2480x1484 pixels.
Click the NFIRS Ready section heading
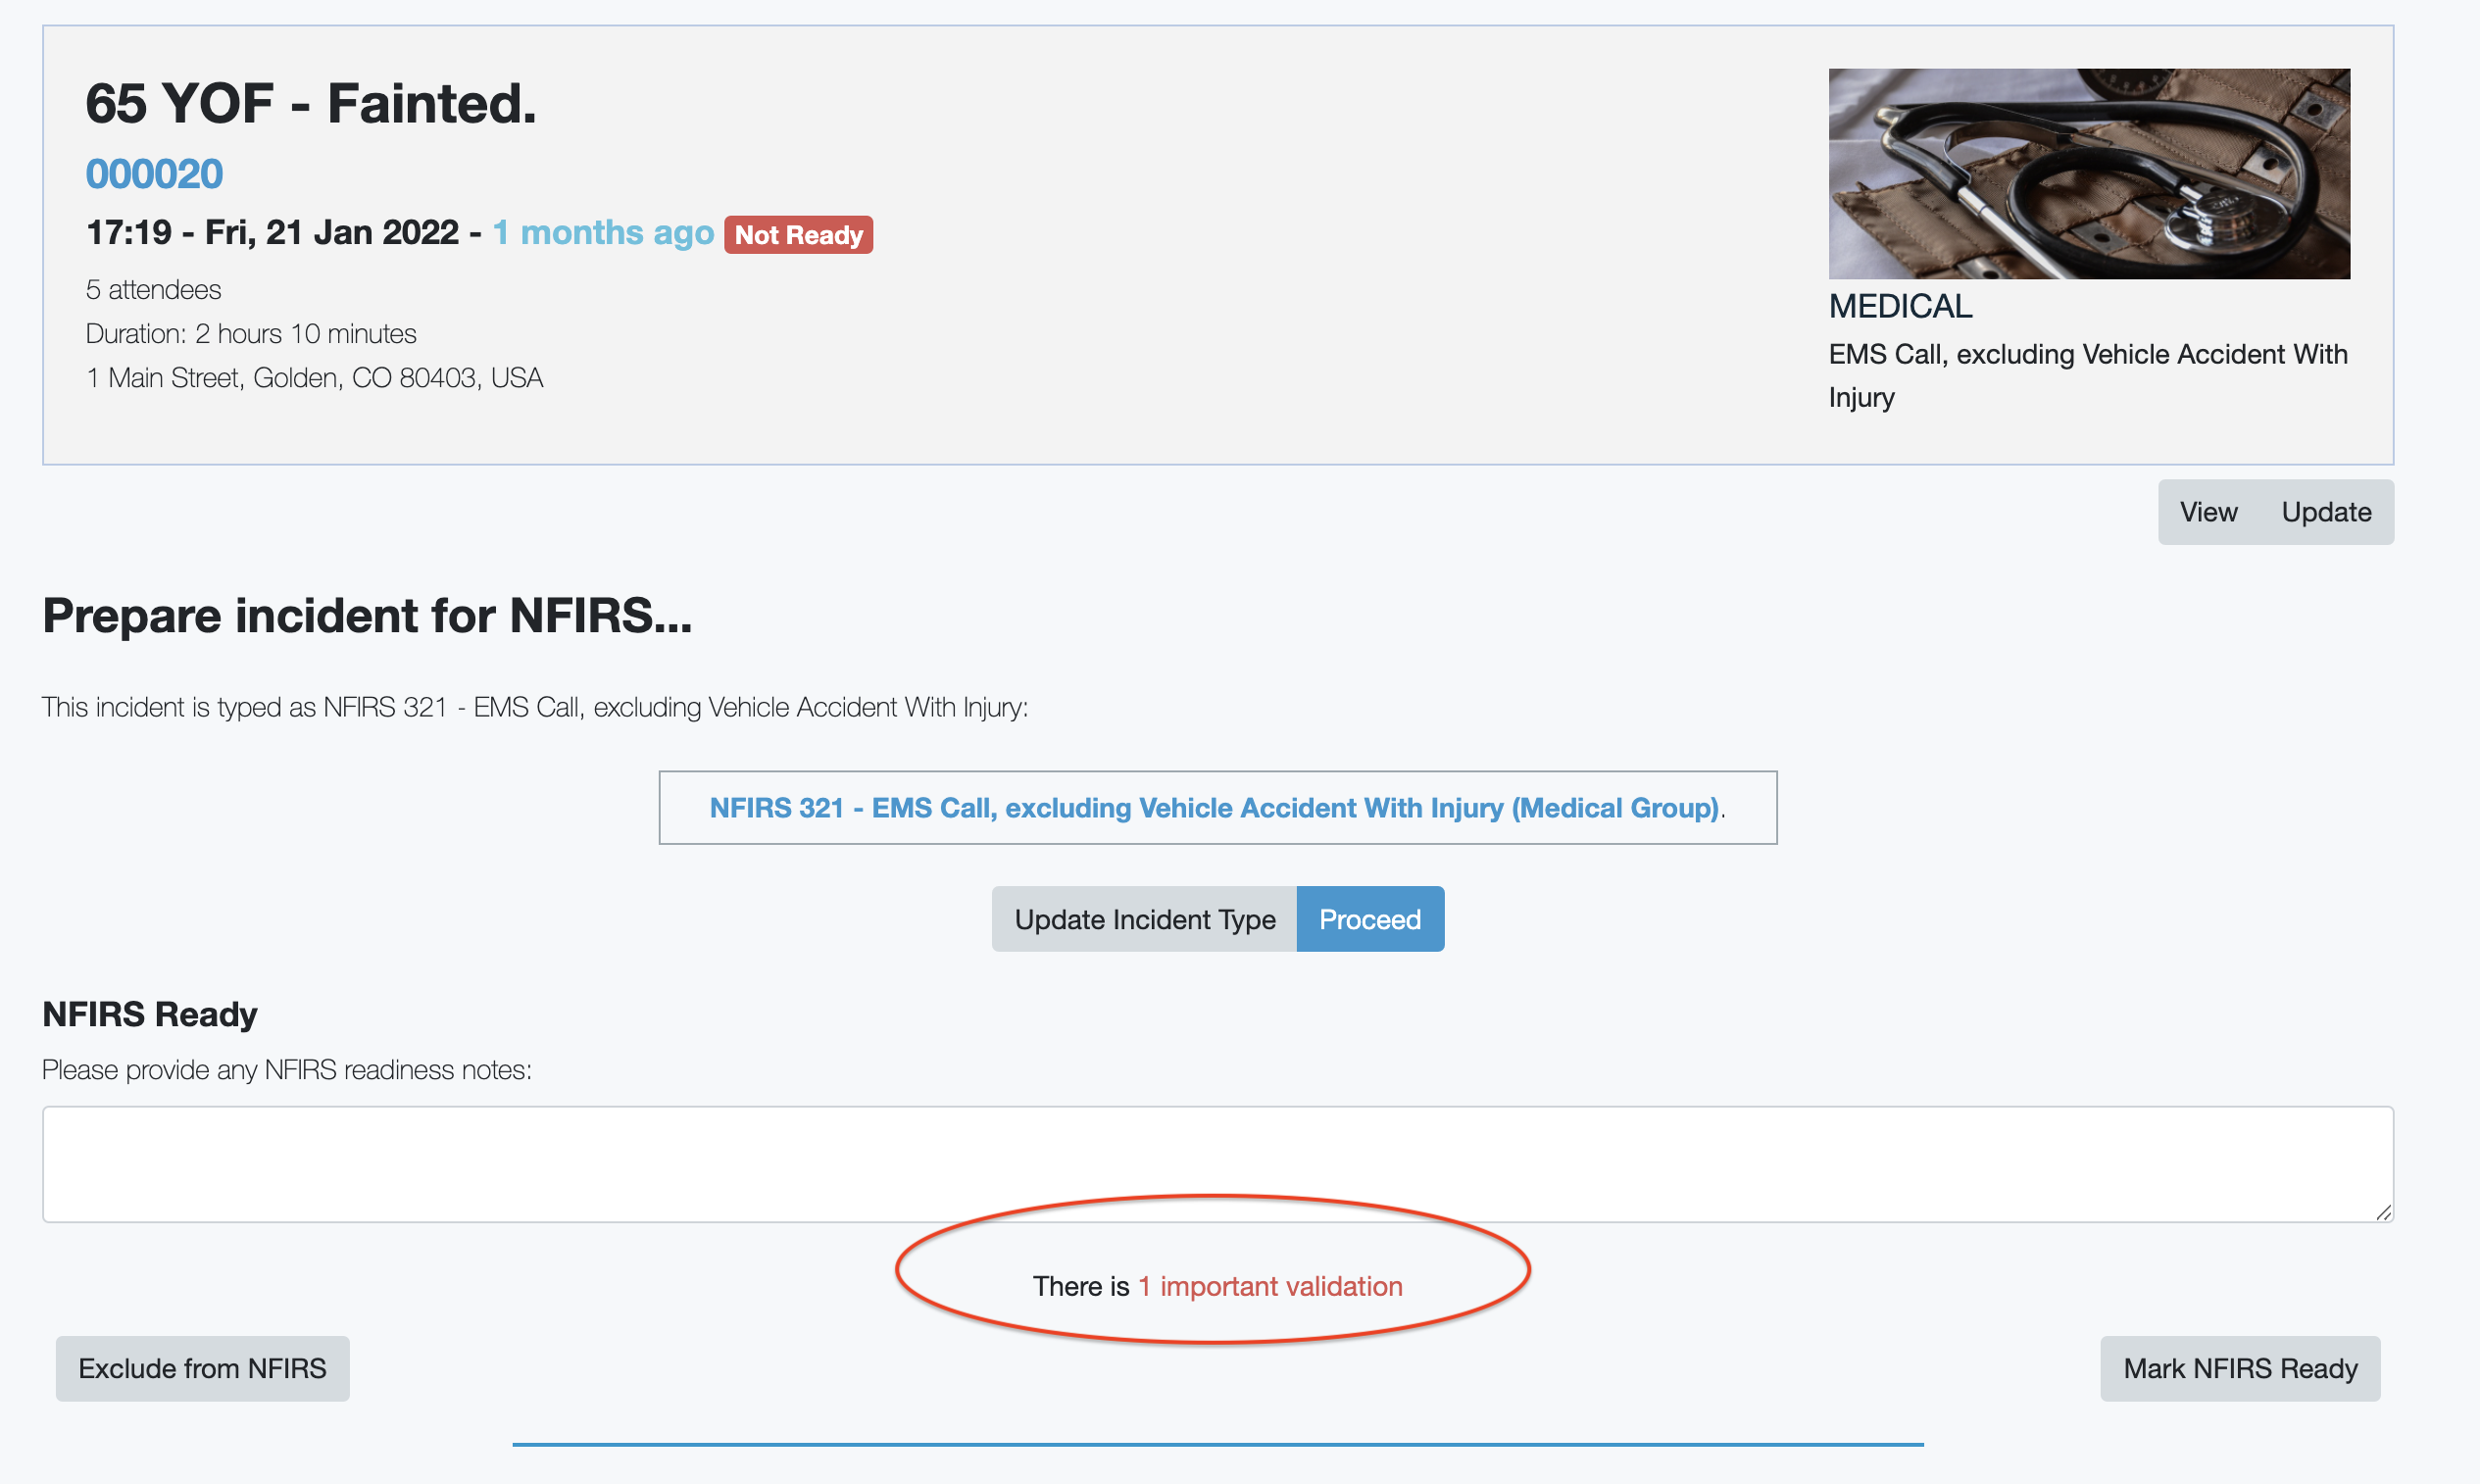click(150, 1014)
